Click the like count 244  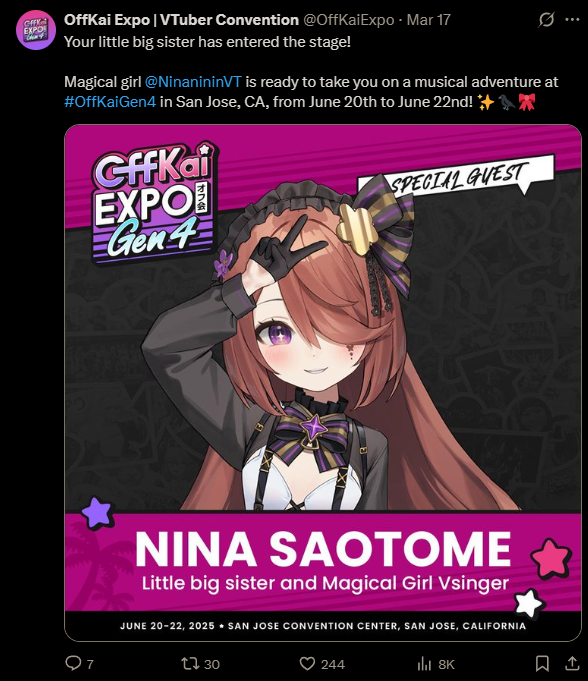[x=333, y=664]
